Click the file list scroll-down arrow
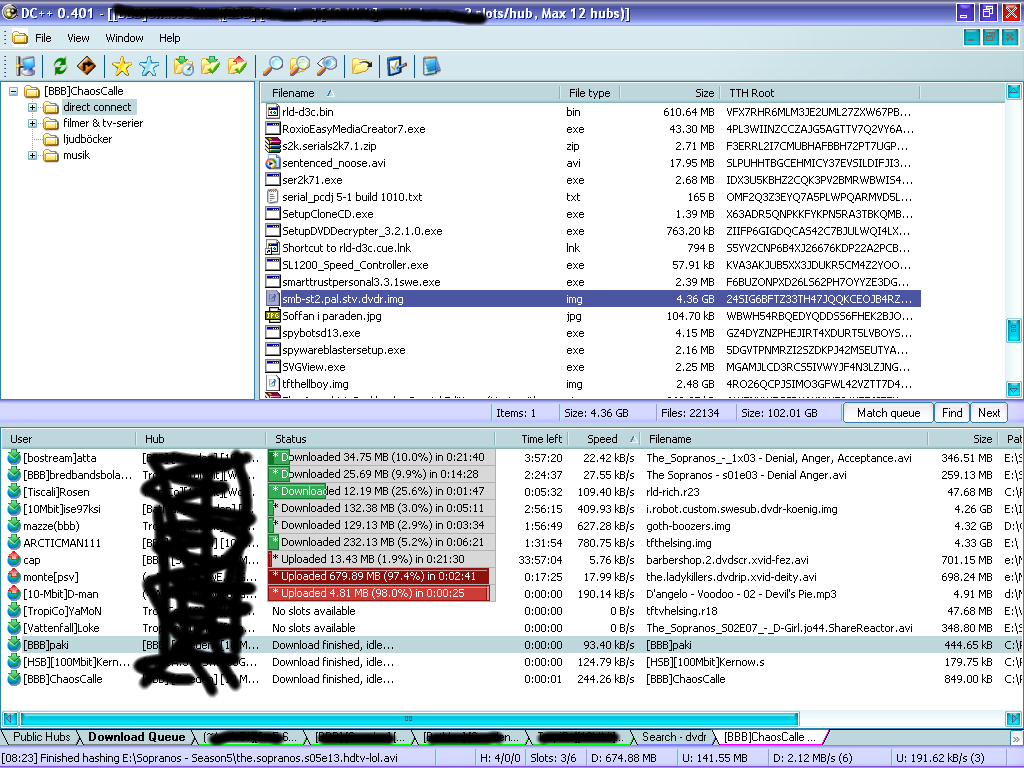The height and width of the screenshot is (768, 1024). point(1014,390)
